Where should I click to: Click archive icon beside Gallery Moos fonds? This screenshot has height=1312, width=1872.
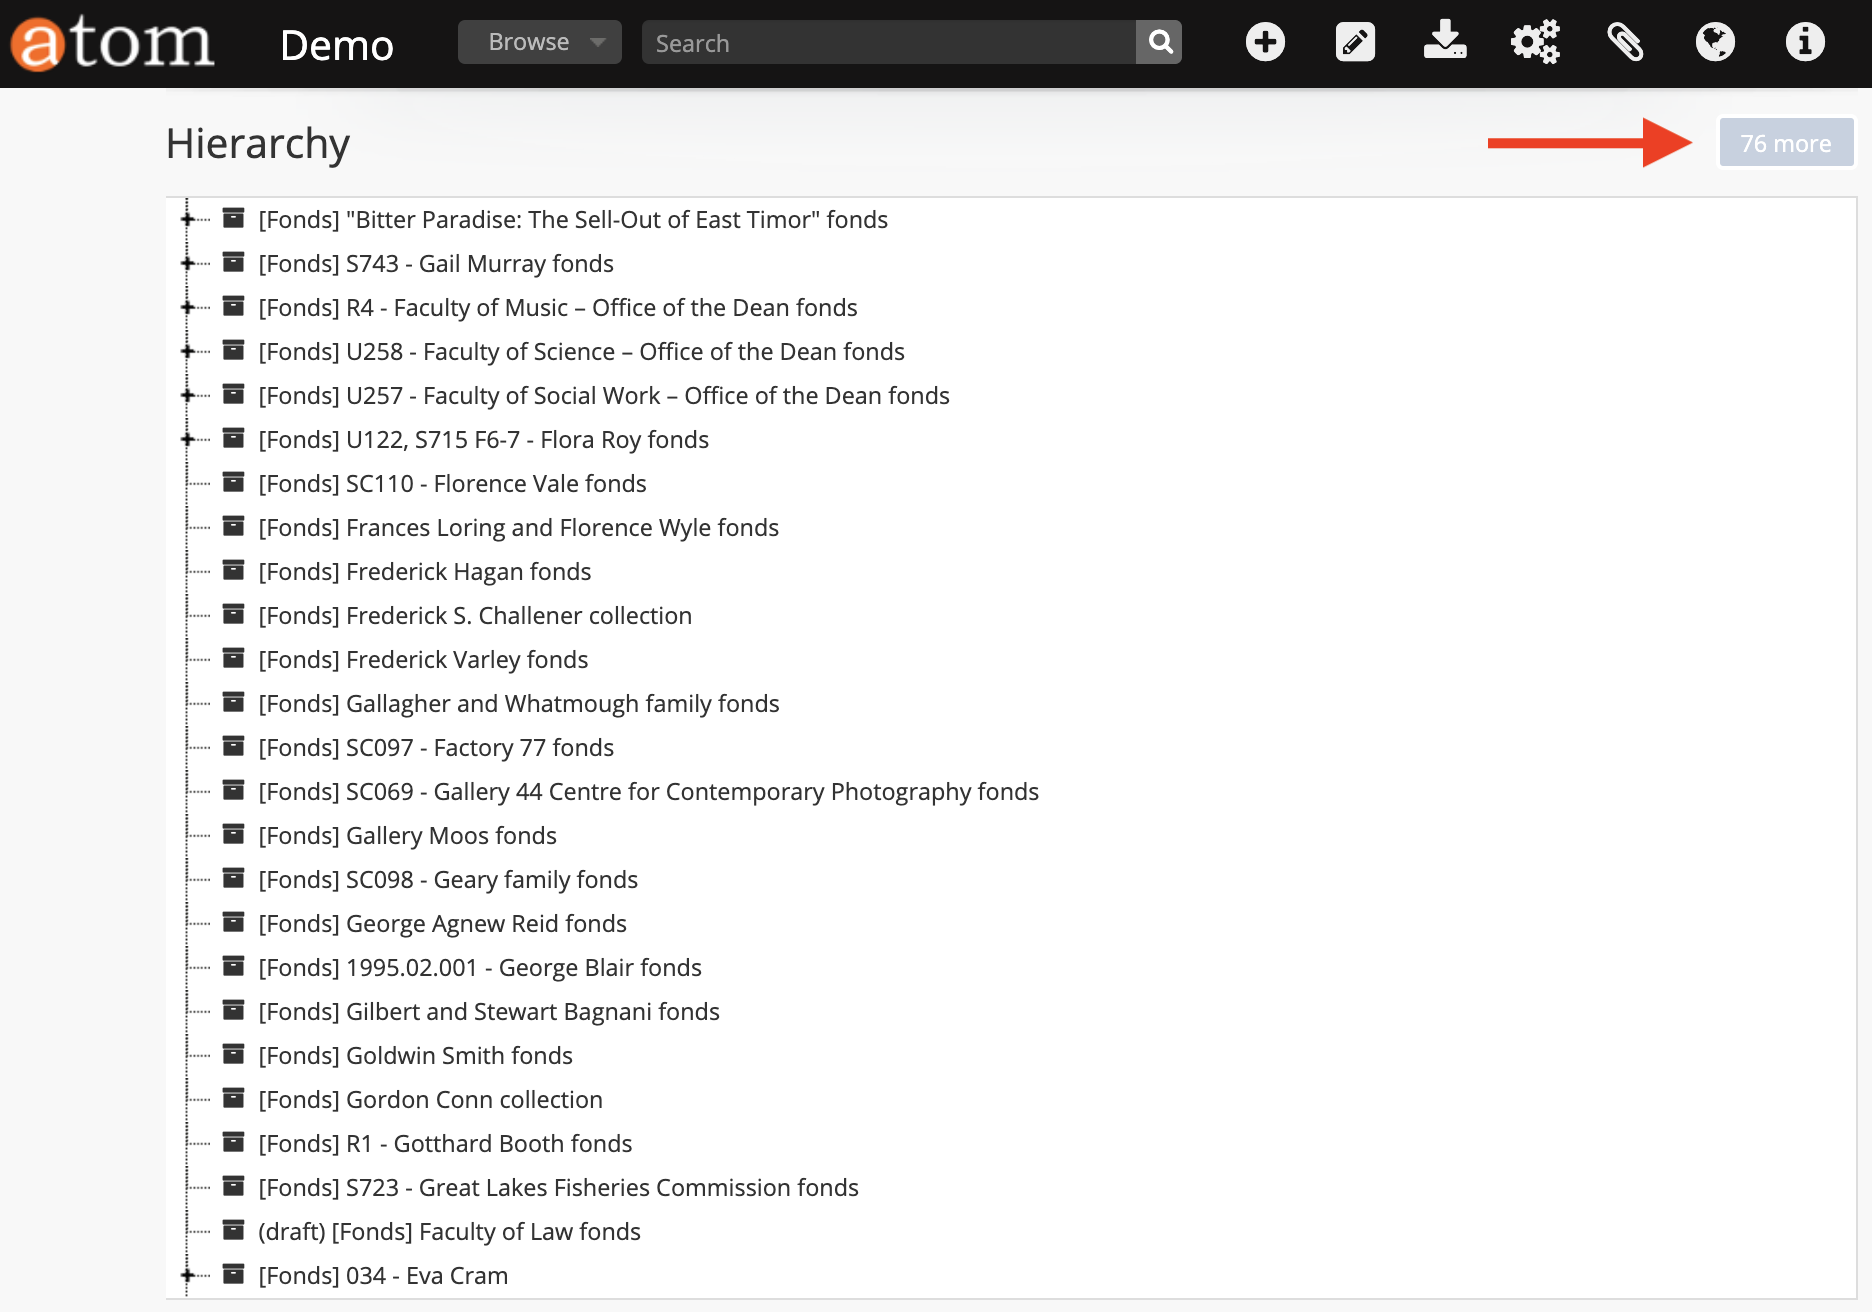[233, 834]
